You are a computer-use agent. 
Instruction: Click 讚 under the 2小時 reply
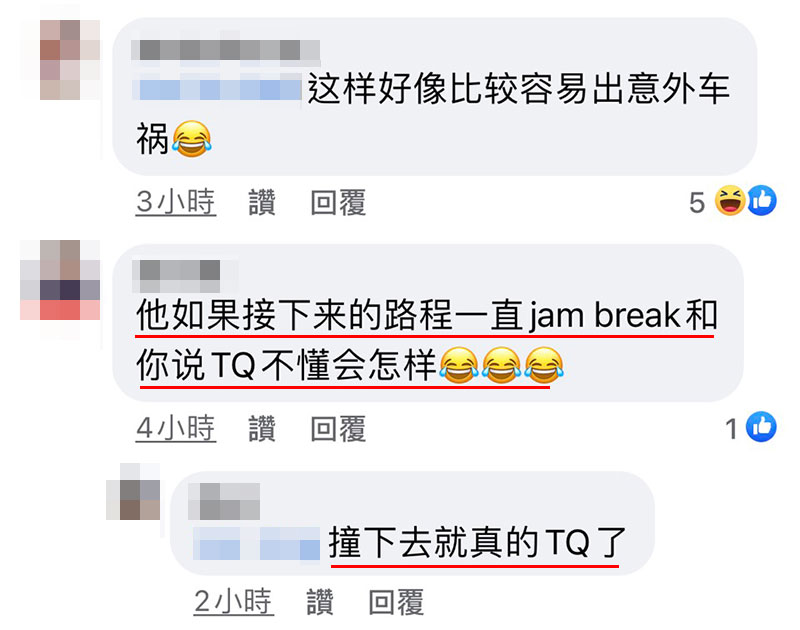320,602
